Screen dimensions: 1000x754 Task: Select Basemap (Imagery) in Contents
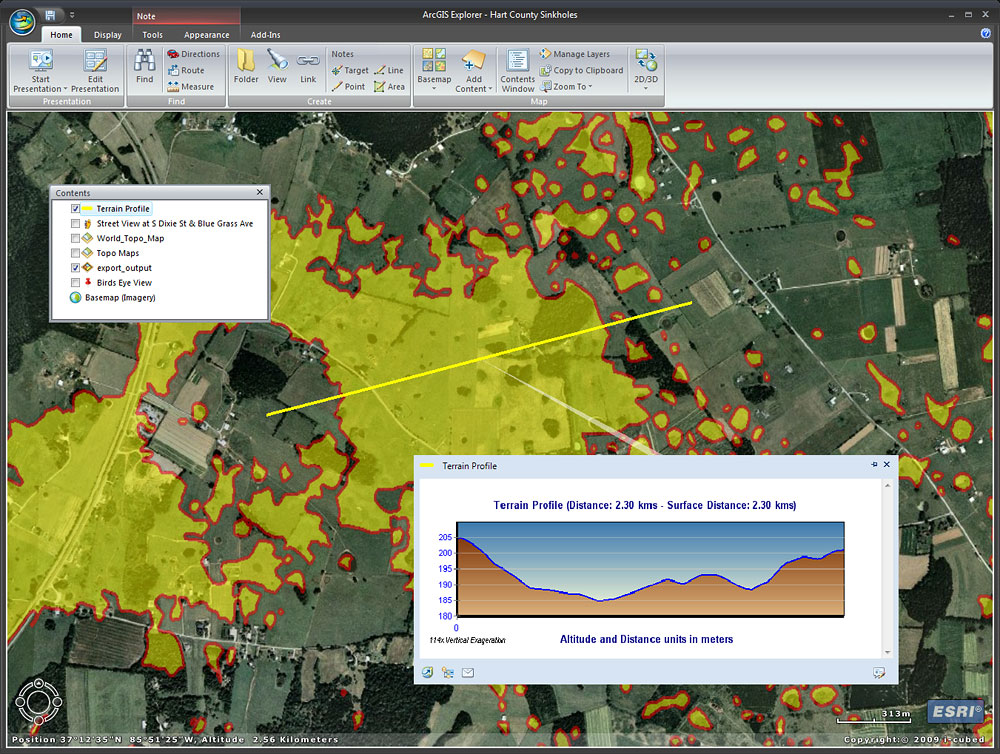[120, 297]
